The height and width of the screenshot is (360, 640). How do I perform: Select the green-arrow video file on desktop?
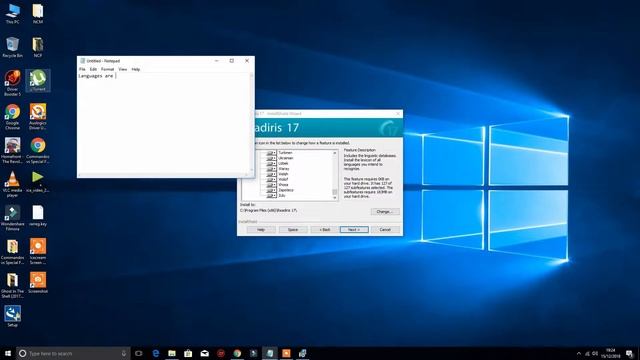coord(38,182)
